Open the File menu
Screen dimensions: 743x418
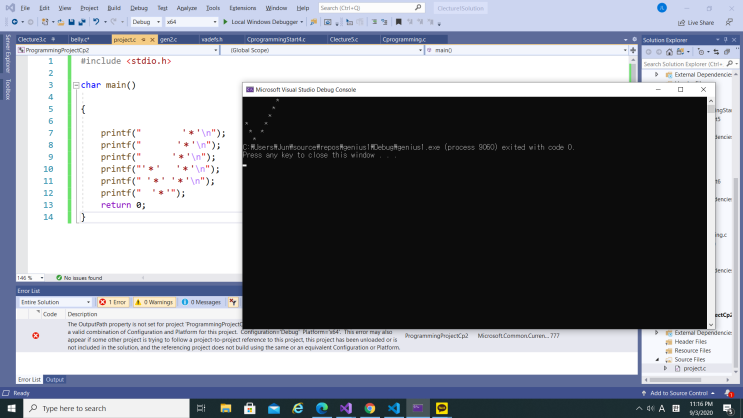[25, 8]
